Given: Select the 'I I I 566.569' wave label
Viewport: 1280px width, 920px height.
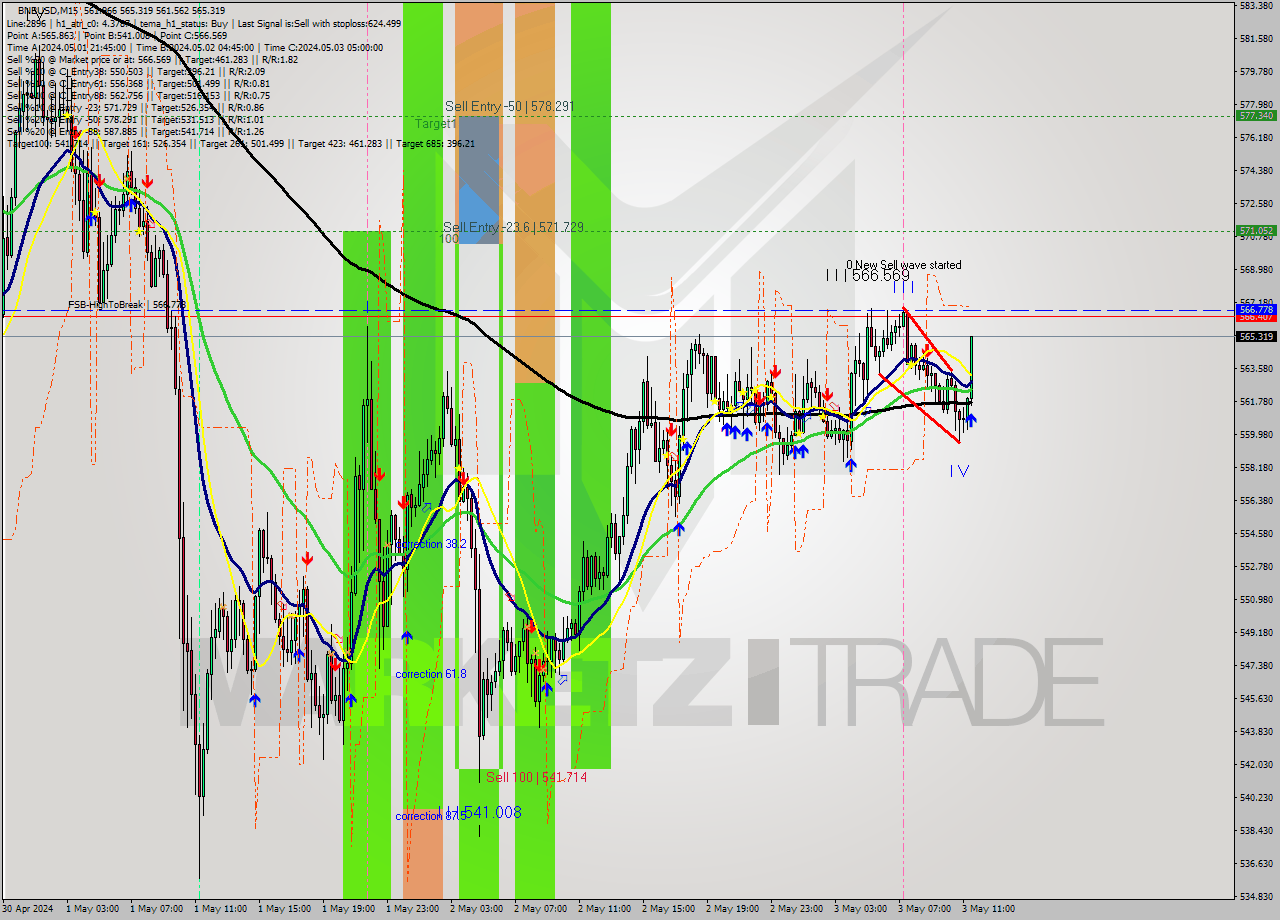Looking at the screenshot, I should point(868,275).
